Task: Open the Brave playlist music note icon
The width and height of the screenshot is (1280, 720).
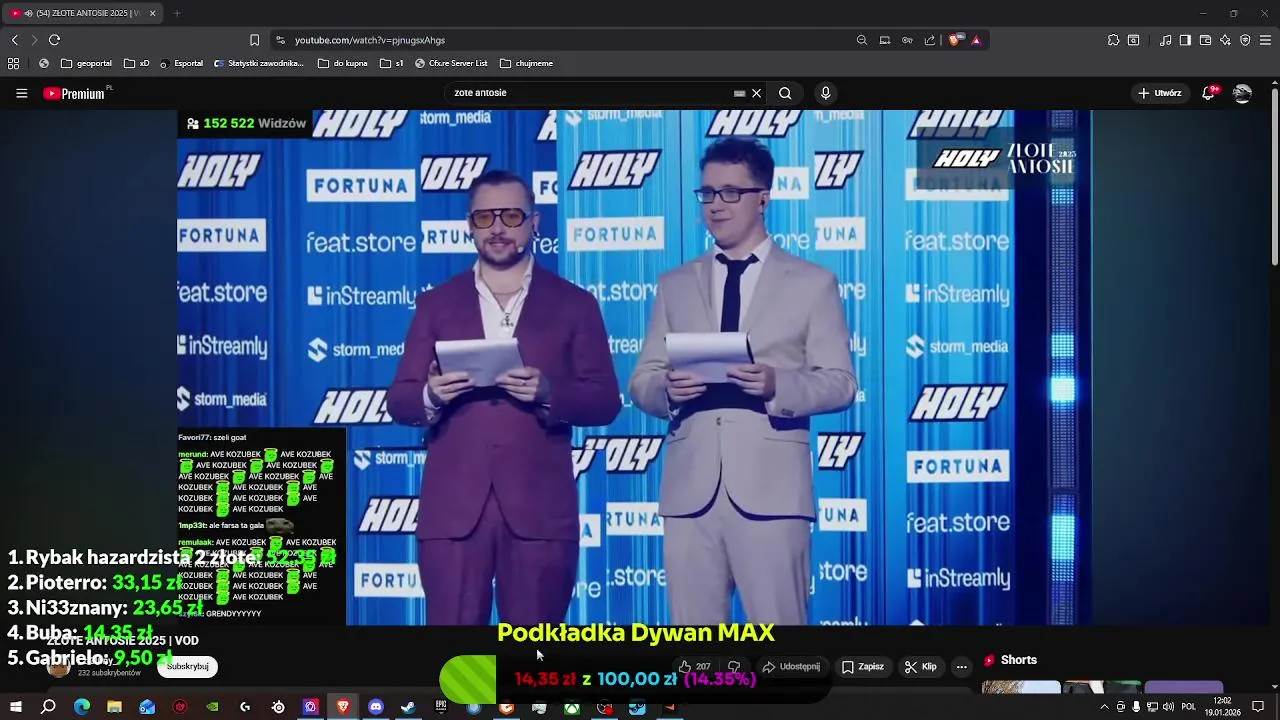Action: coord(1165,40)
